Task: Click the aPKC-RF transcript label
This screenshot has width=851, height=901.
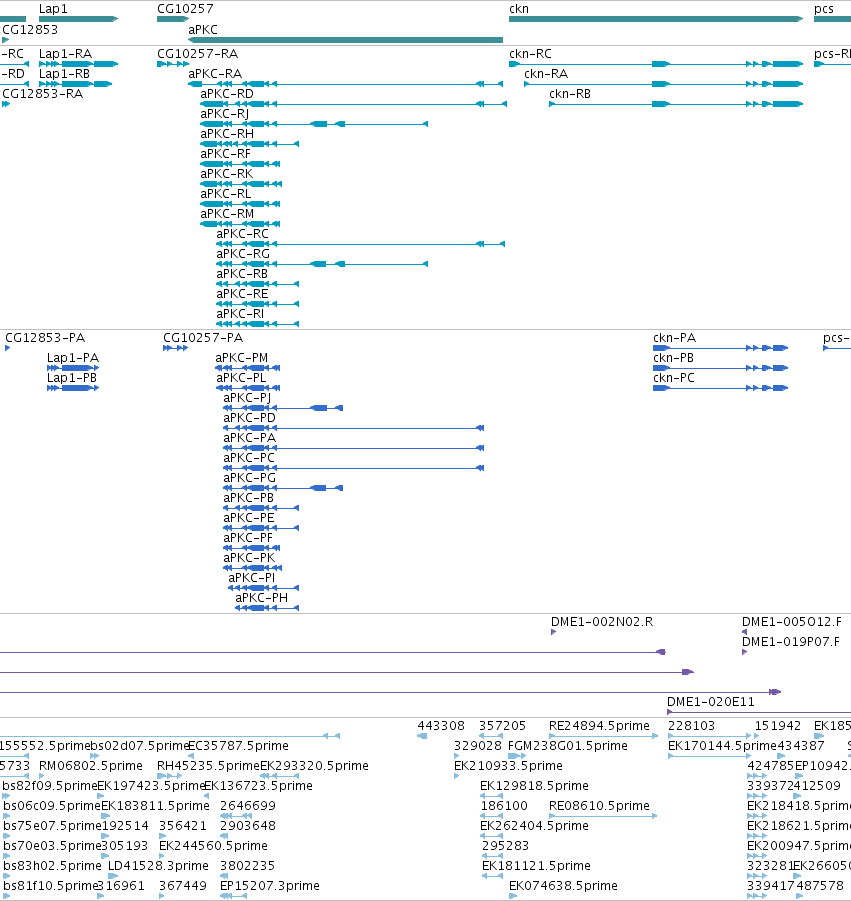Action: (x=225, y=153)
